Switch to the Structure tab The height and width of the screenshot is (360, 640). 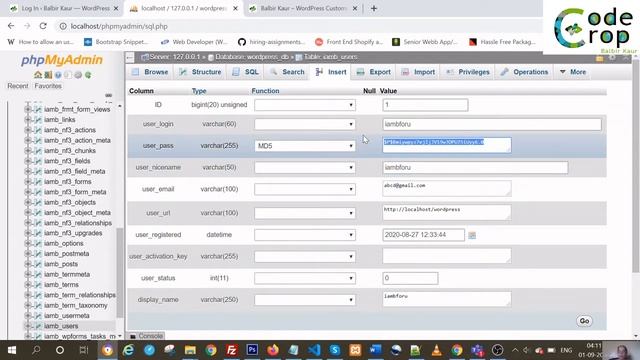[200, 72]
